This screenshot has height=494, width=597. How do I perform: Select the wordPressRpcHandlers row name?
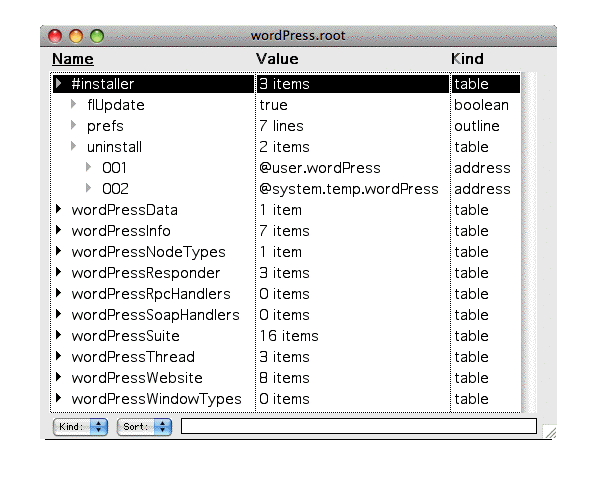[151, 294]
